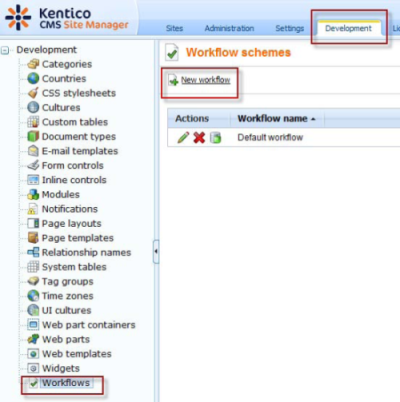Click the Time zones globe icon
Image resolution: width=400 pixels, height=402 pixels.
(x=33, y=296)
